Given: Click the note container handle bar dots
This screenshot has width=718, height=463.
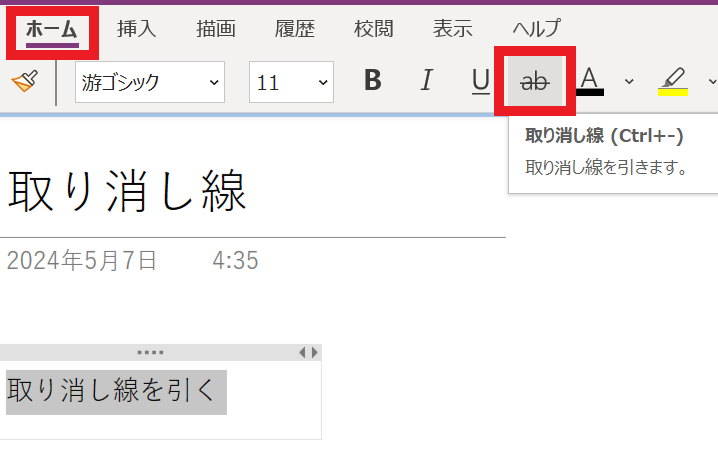Looking at the screenshot, I should coord(151,353).
